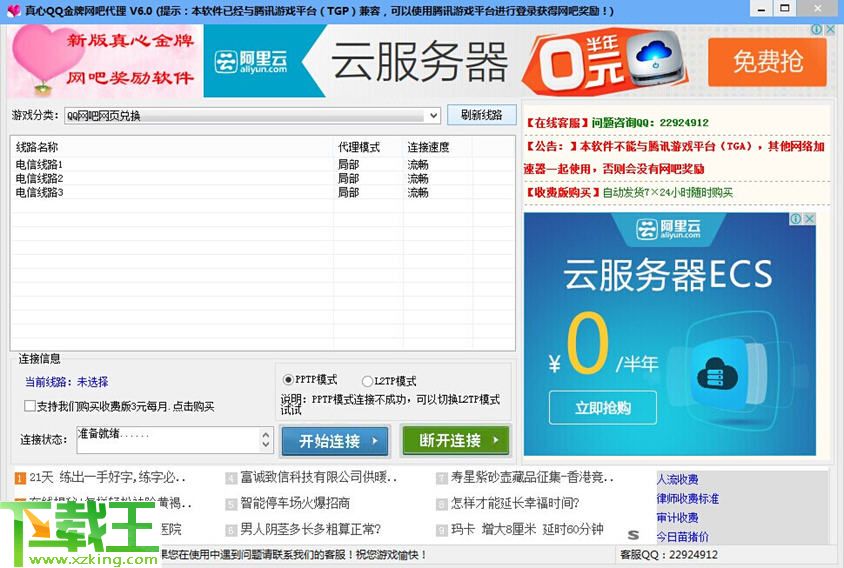This screenshot has height=568, width=844.
Task: Click the number 1 ad badge icon
Action: click(20, 478)
